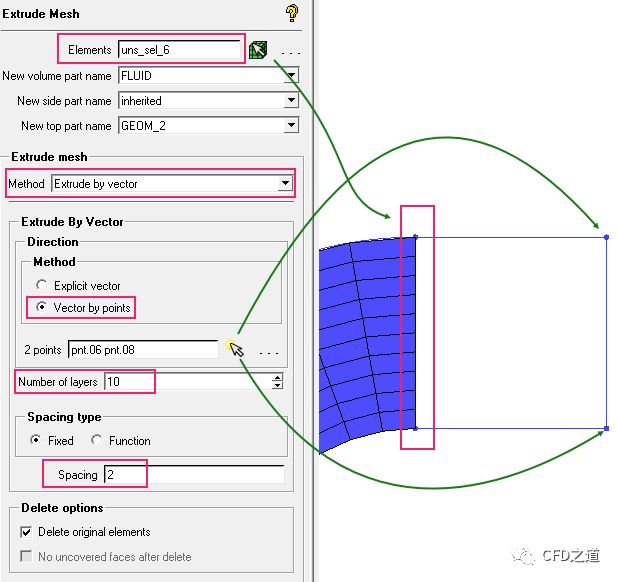The image size is (619, 582).
Task: Click the select points cursor icon
Action: coord(236,348)
